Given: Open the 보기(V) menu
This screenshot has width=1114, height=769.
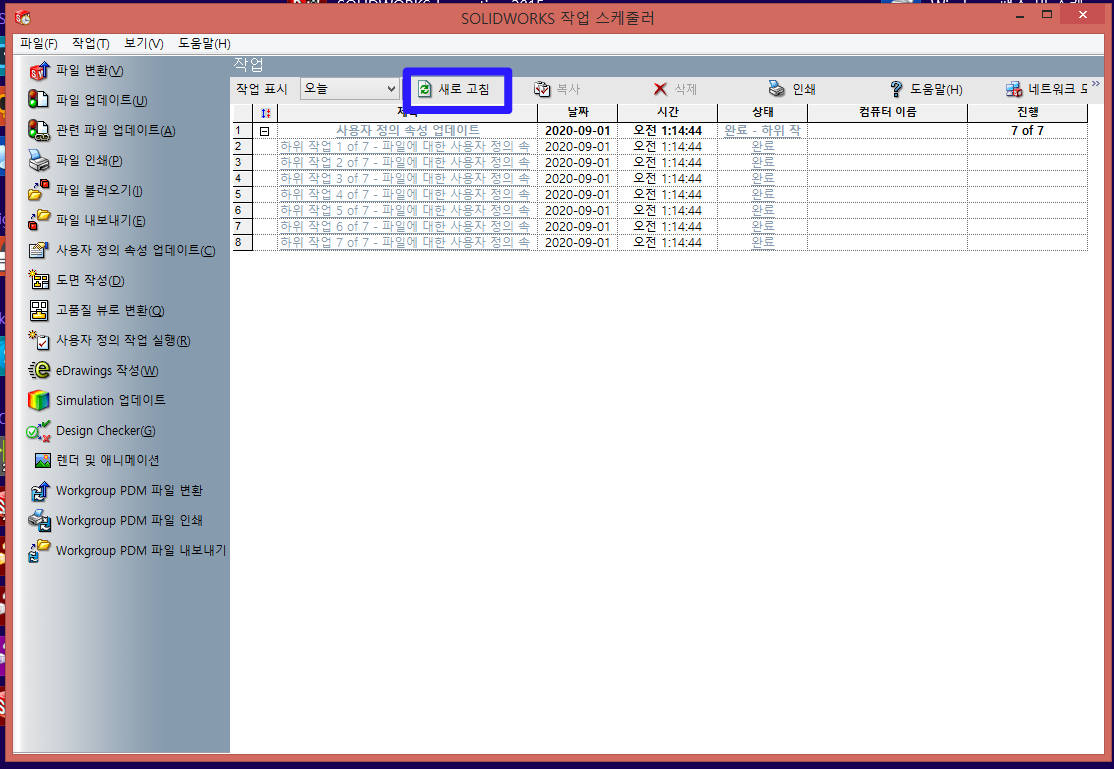Looking at the screenshot, I should (144, 43).
